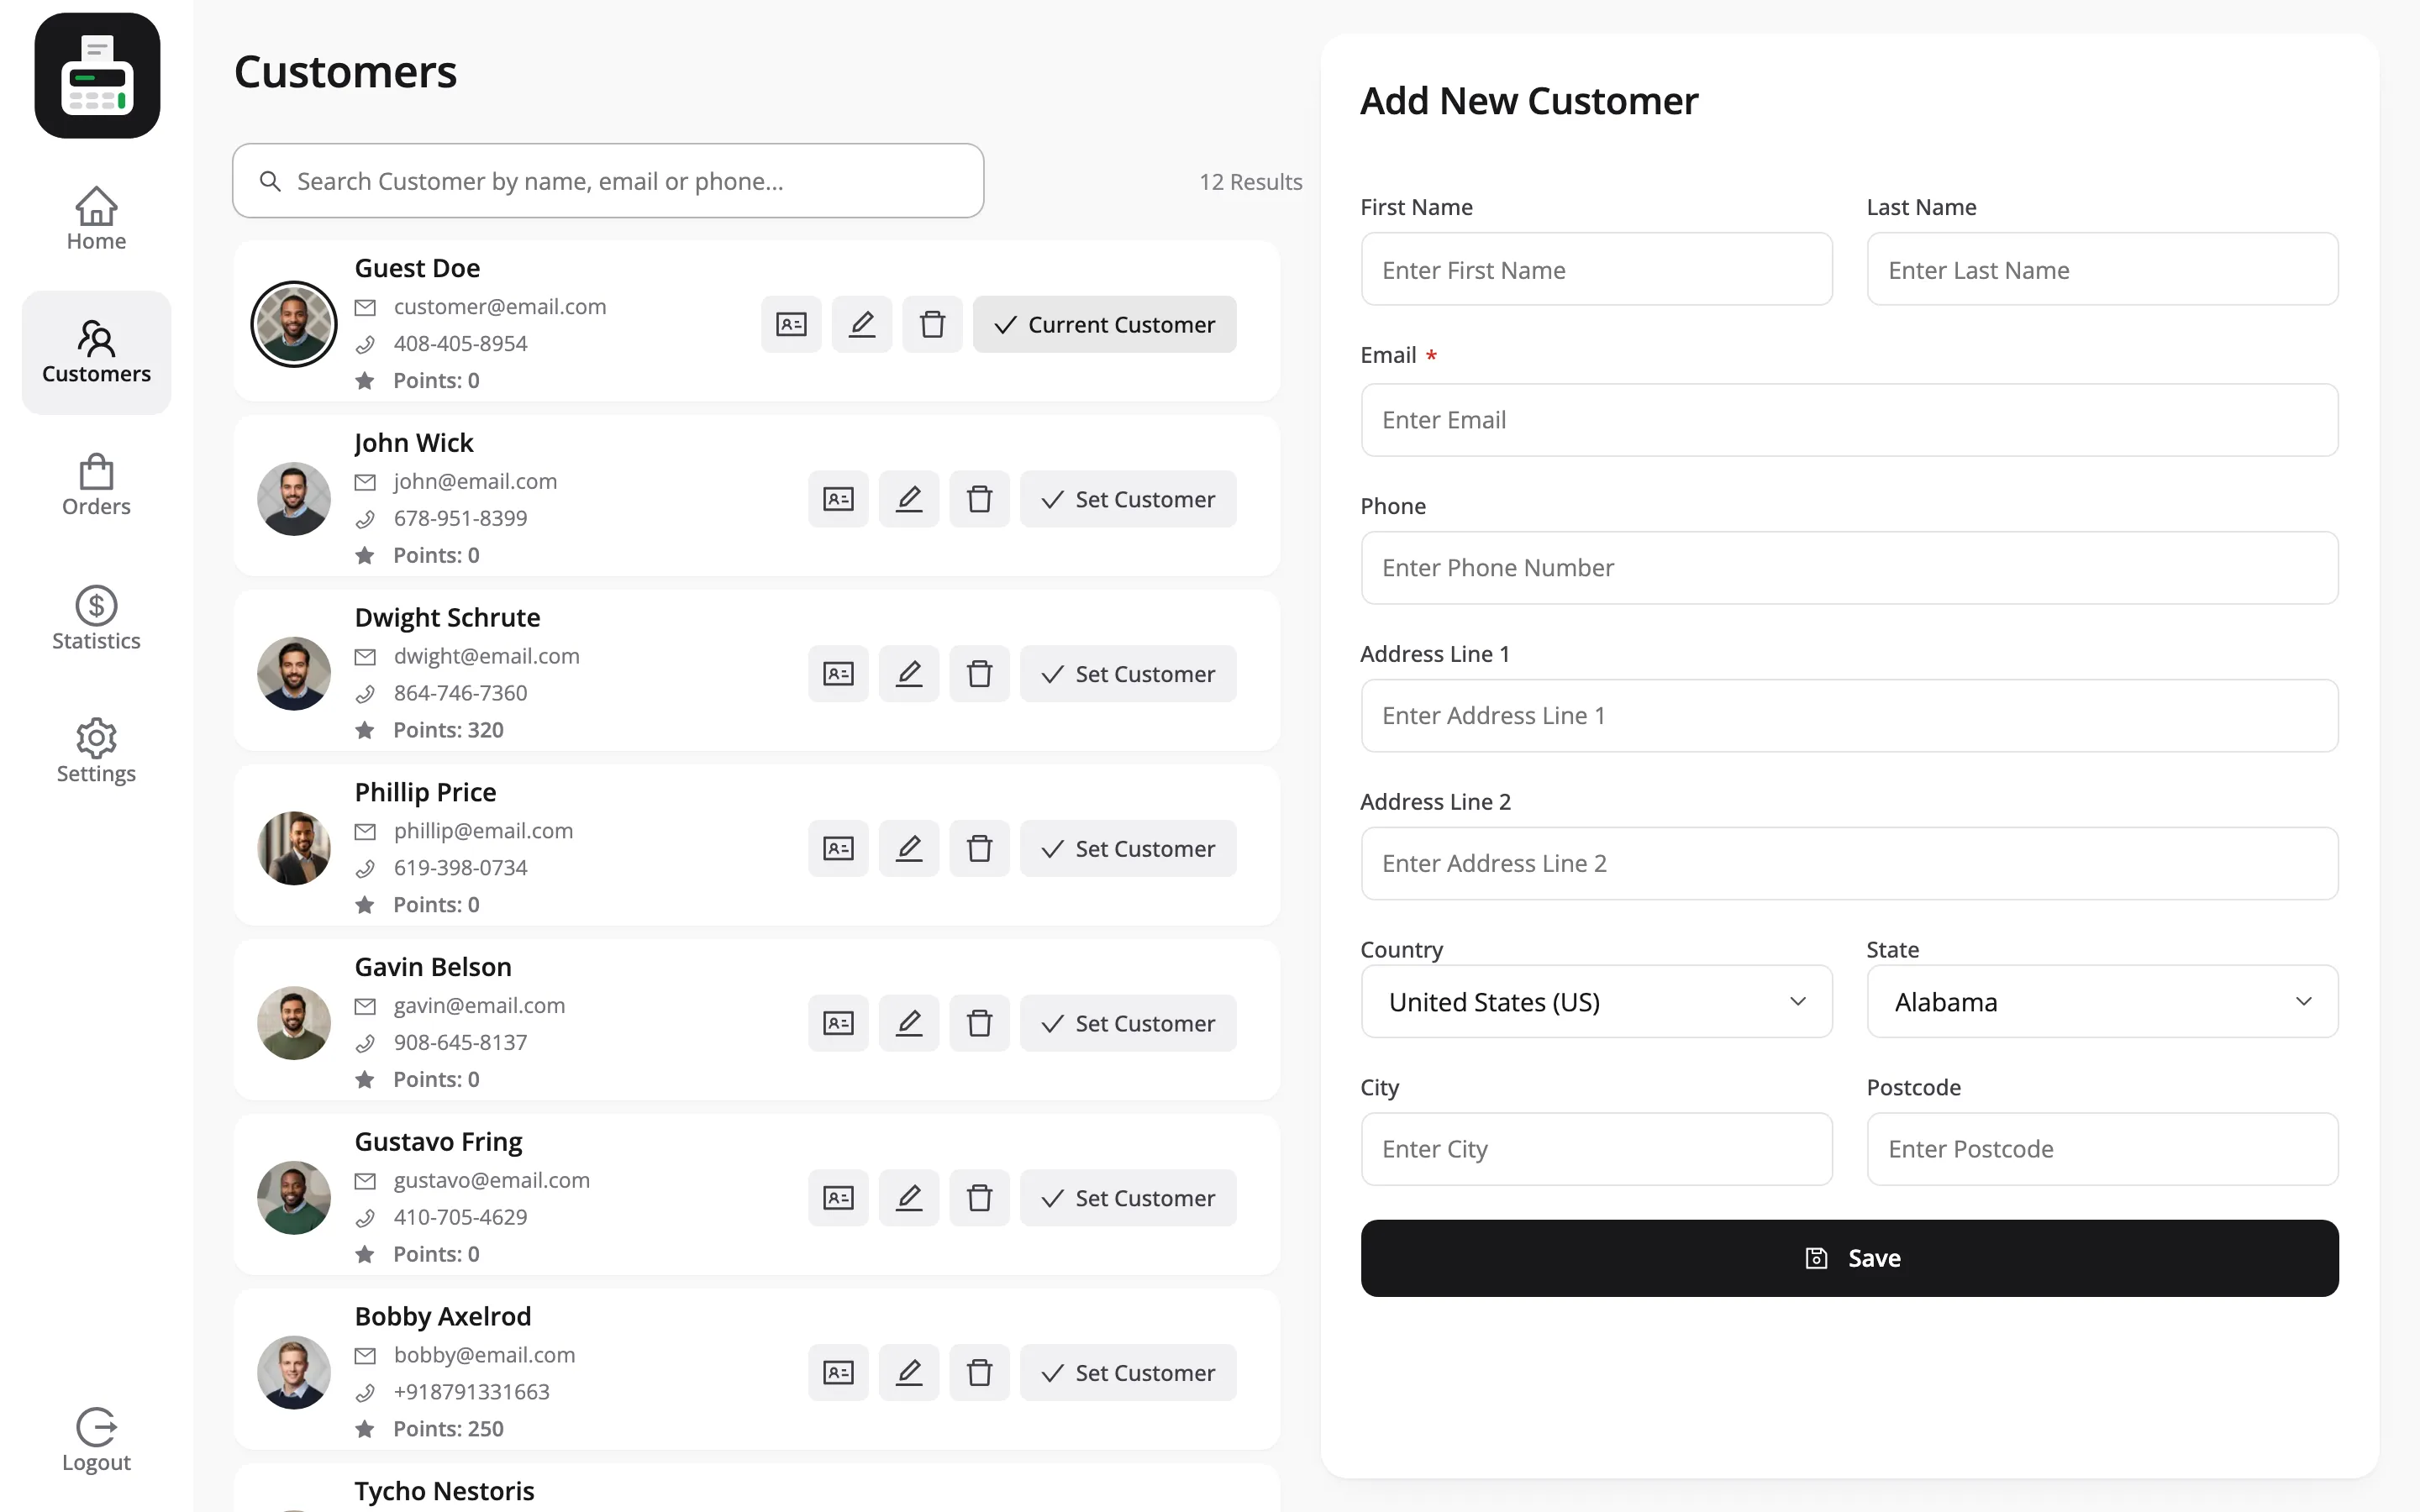Expand the Country dropdown
2420x1512 pixels.
[x=1596, y=1002]
